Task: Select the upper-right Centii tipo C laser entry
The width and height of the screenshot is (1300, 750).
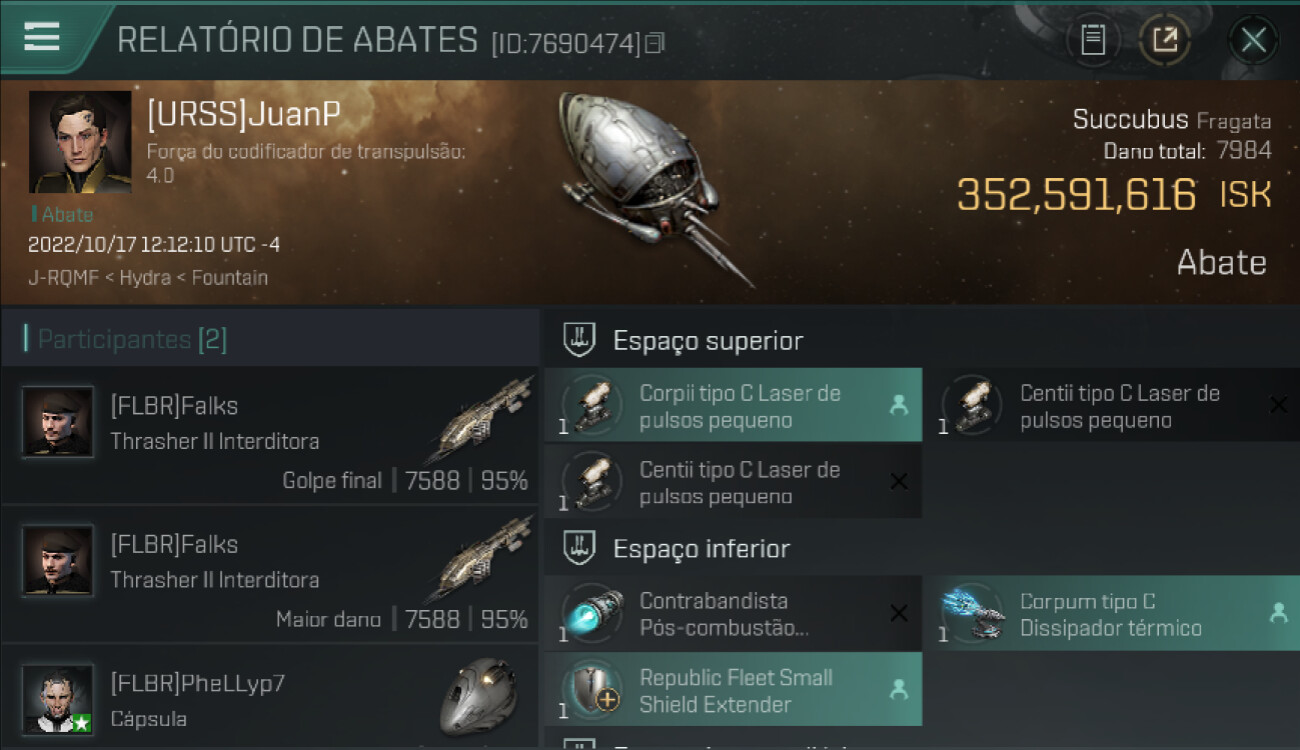Action: (x=1112, y=405)
